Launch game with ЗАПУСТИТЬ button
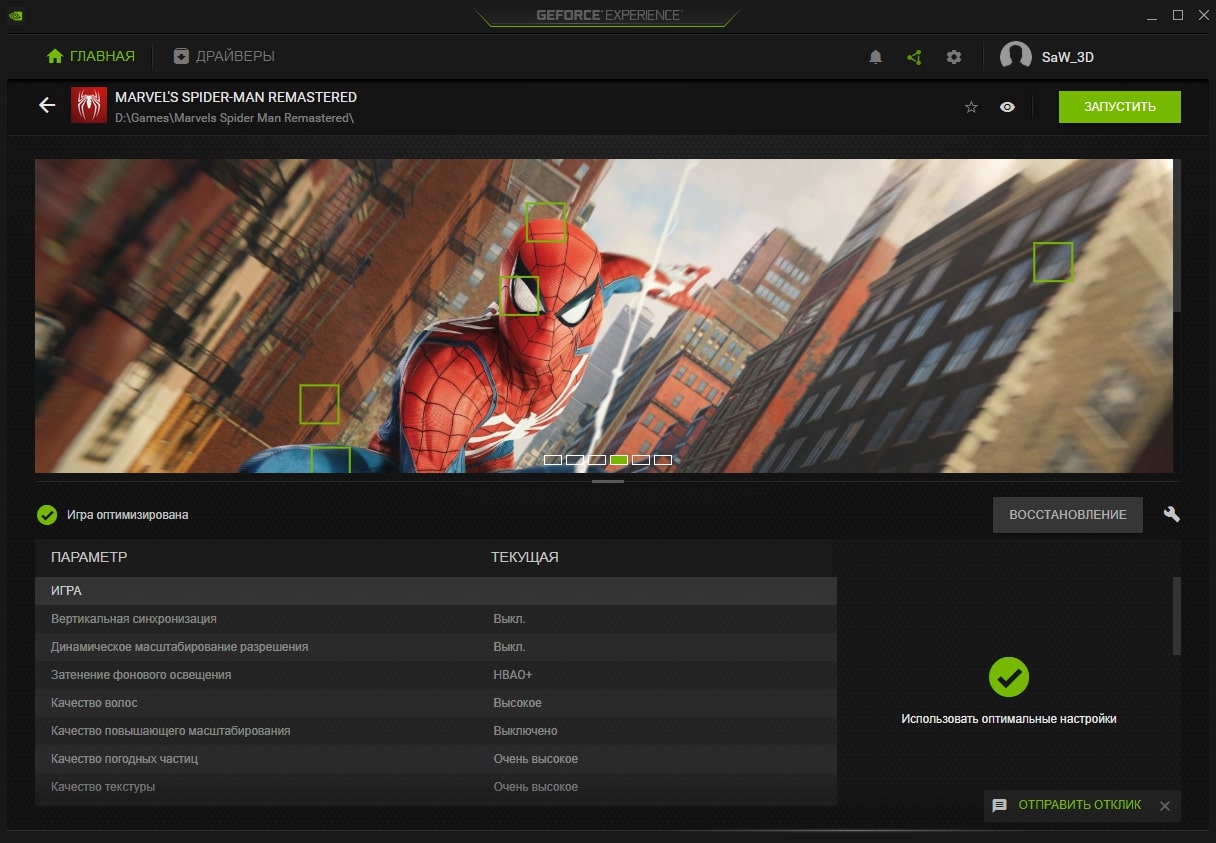1216x843 pixels. pyautogui.click(x=1120, y=107)
